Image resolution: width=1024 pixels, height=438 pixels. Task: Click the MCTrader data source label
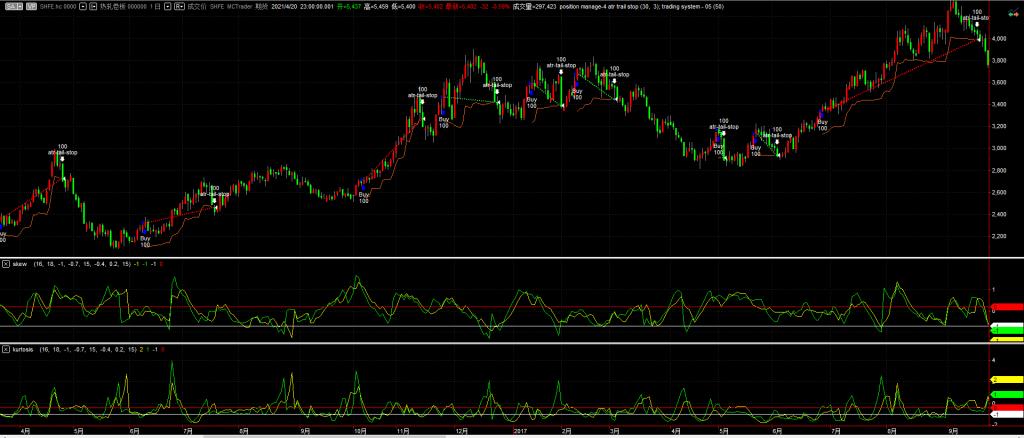coord(238,6)
